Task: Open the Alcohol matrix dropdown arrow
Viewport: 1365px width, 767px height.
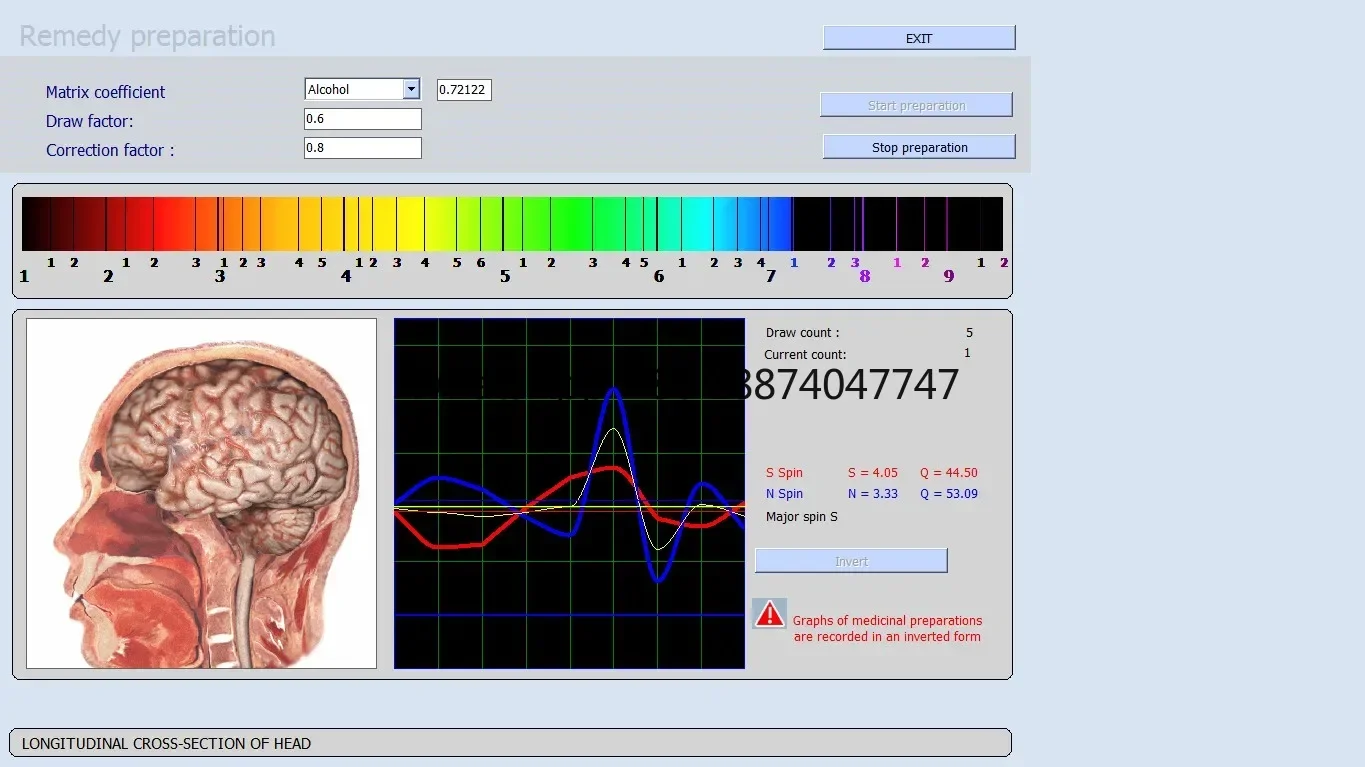Action: click(411, 89)
